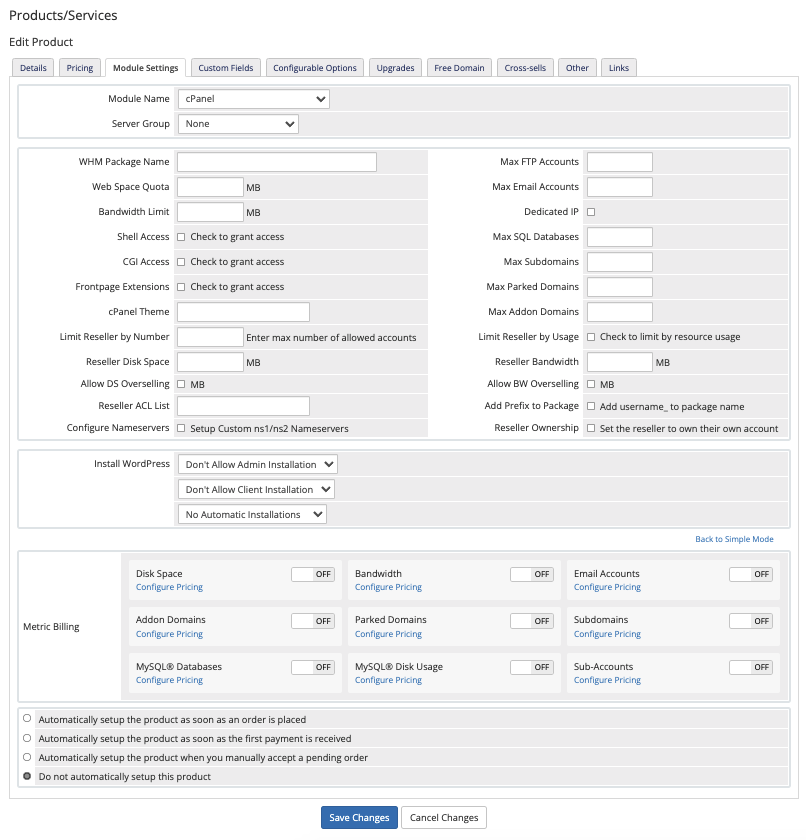Image resolution: width=806 pixels, height=840 pixels.
Task: Switch on Parked Domains metric billing
Action: point(532,621)
